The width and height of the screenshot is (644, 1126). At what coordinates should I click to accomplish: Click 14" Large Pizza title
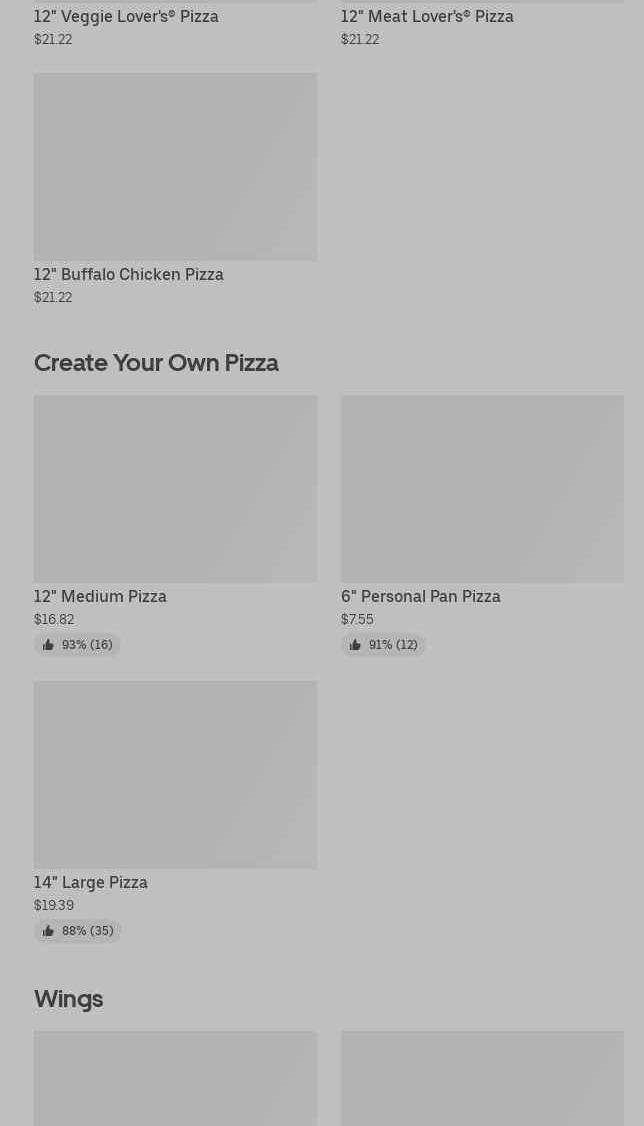(x=91, y=882)
